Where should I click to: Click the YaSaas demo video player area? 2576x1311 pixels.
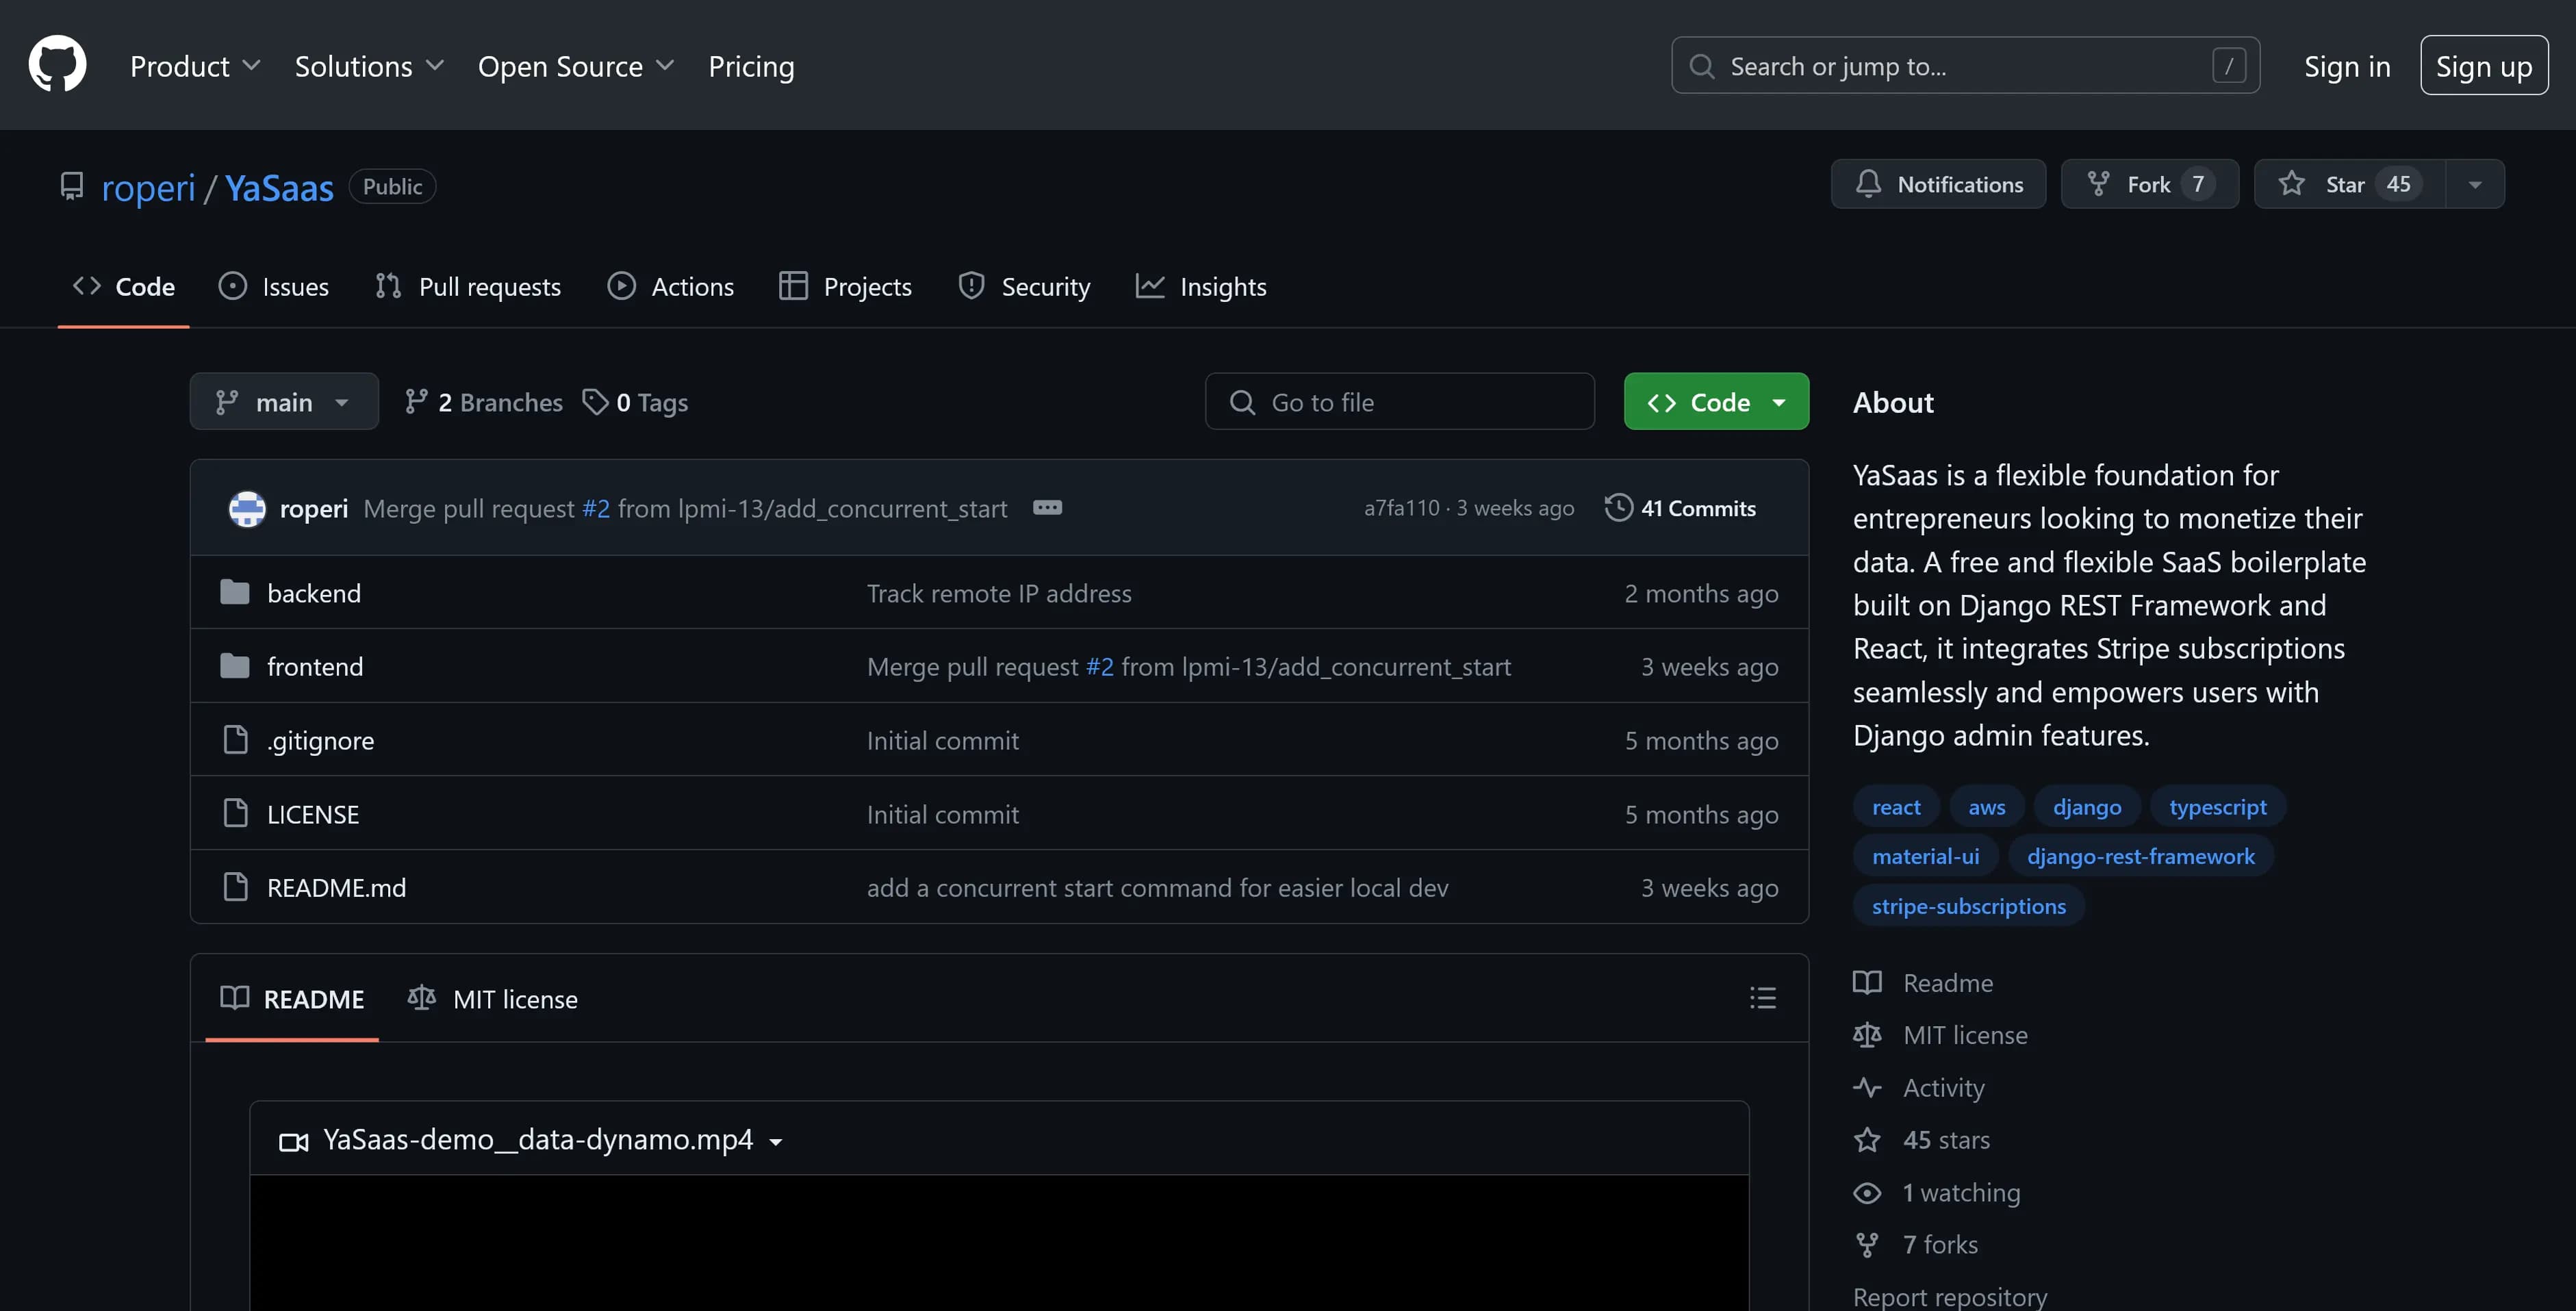tap(999, 1242)
